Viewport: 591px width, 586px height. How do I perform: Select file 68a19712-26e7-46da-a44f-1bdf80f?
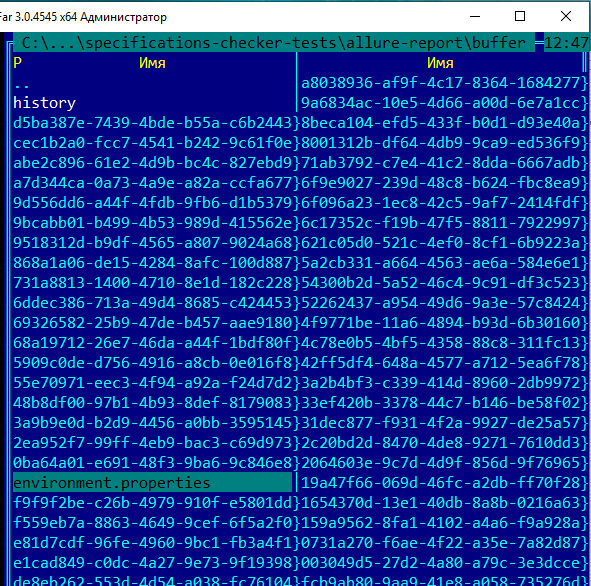point(152,343)
